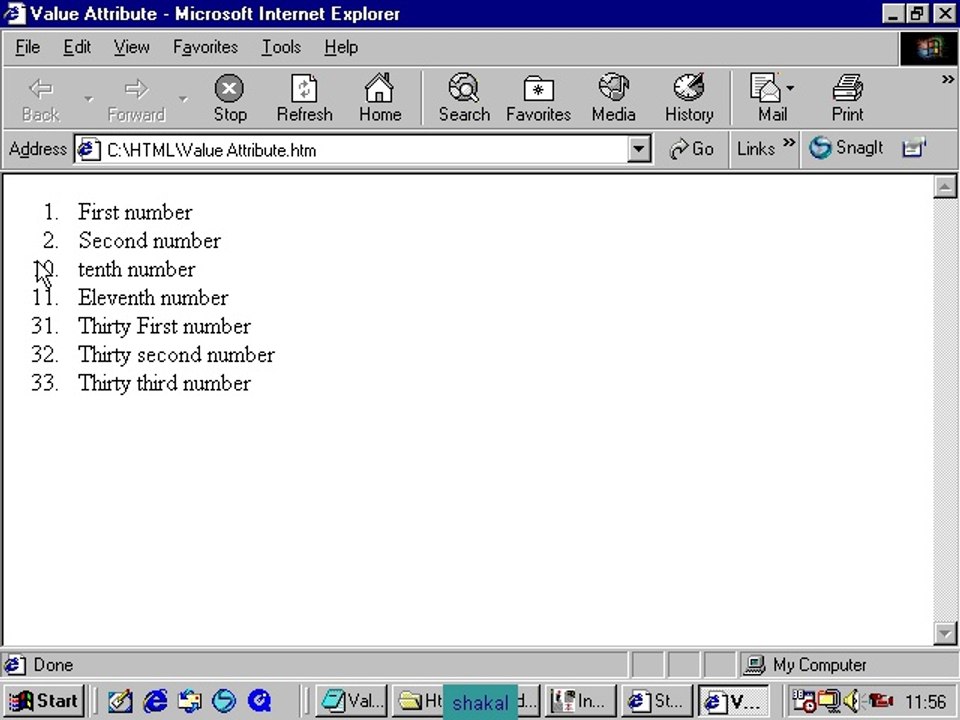The height and width of the screenshot is (720, 960).
Task: Click the taskbar clock showing 11:56
Action: pos(926,701)
